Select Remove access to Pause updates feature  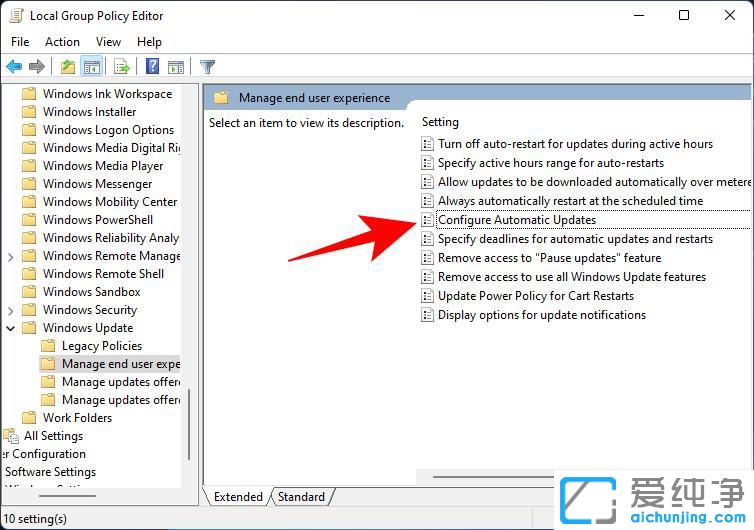(550, 258)
